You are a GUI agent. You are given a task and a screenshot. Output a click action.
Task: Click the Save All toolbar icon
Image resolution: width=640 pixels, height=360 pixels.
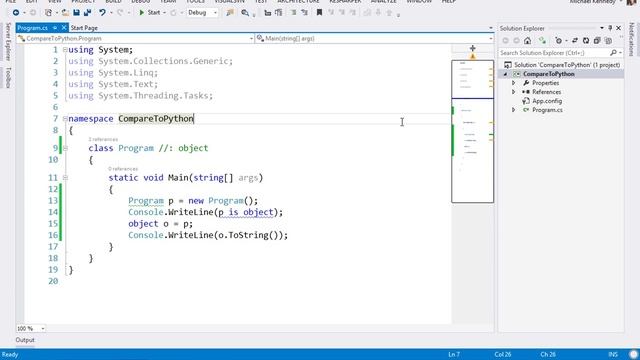87,13
